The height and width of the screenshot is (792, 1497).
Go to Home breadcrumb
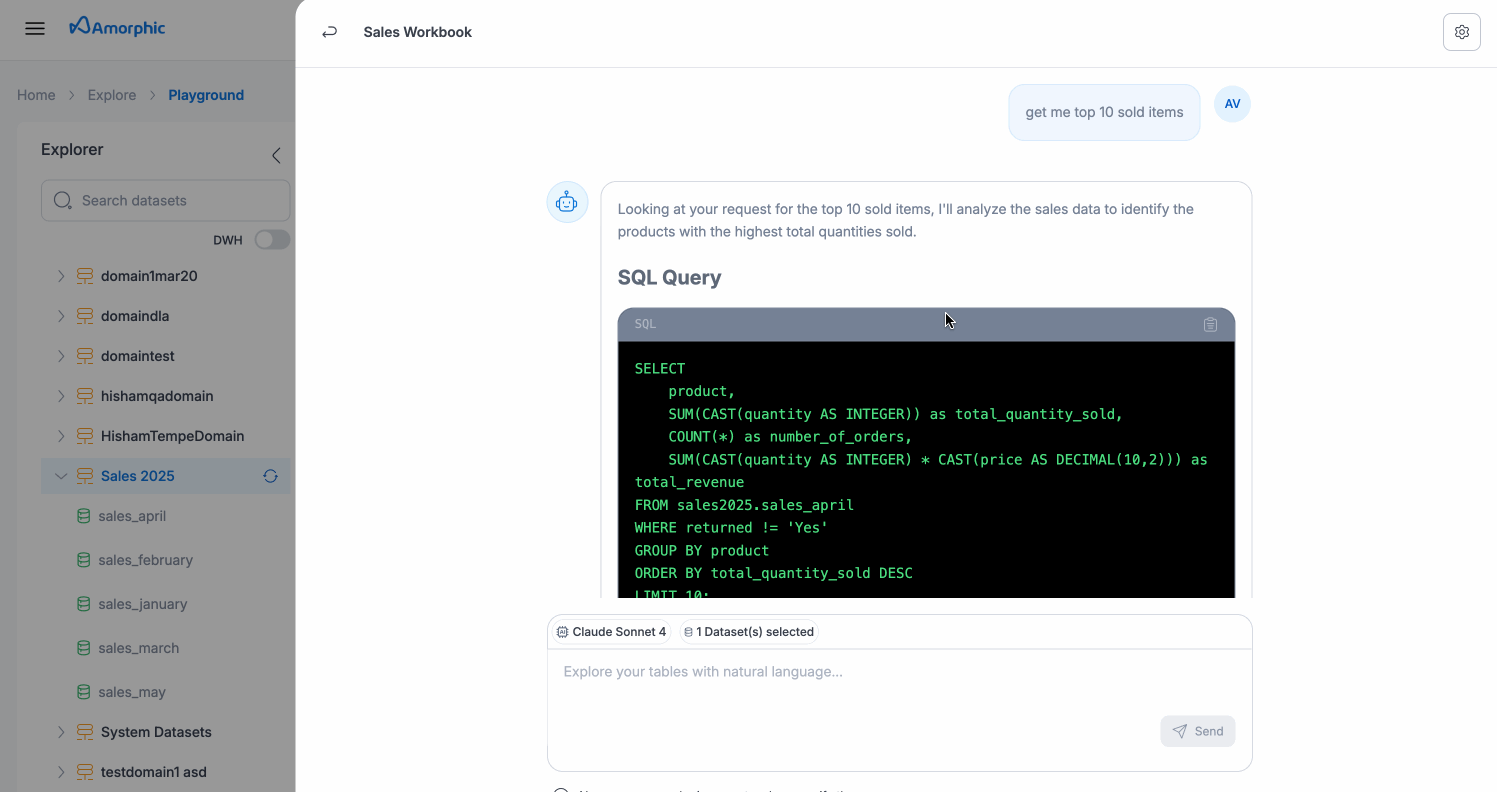pos(36,95)
